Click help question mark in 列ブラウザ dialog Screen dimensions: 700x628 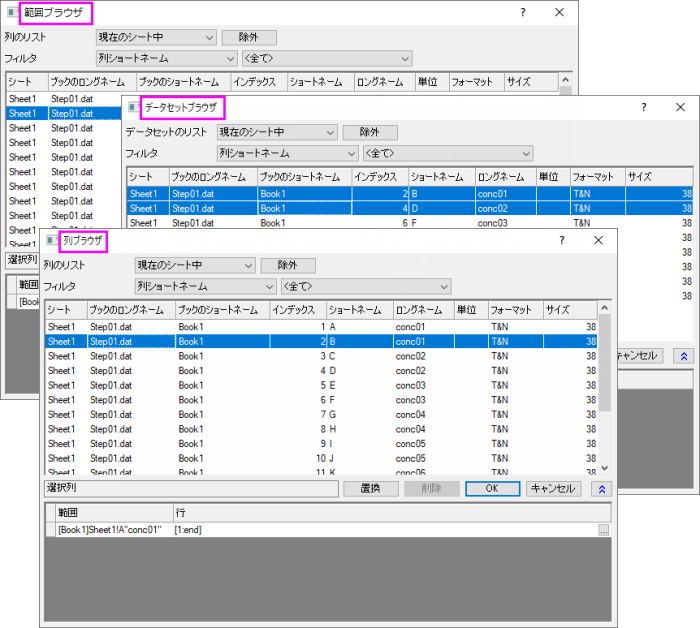click(x=562, y=241)
